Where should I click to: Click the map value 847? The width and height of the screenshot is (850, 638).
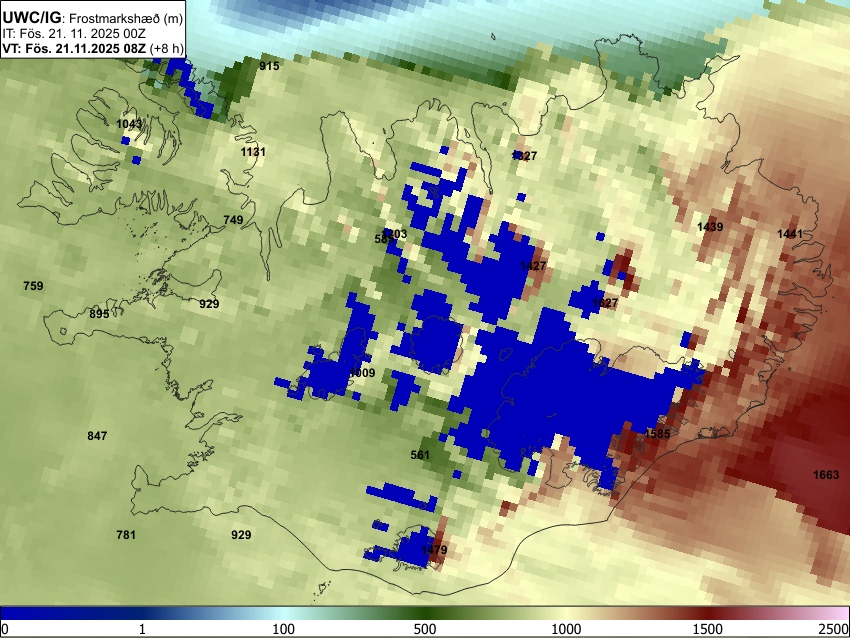[x=97, y=436]
